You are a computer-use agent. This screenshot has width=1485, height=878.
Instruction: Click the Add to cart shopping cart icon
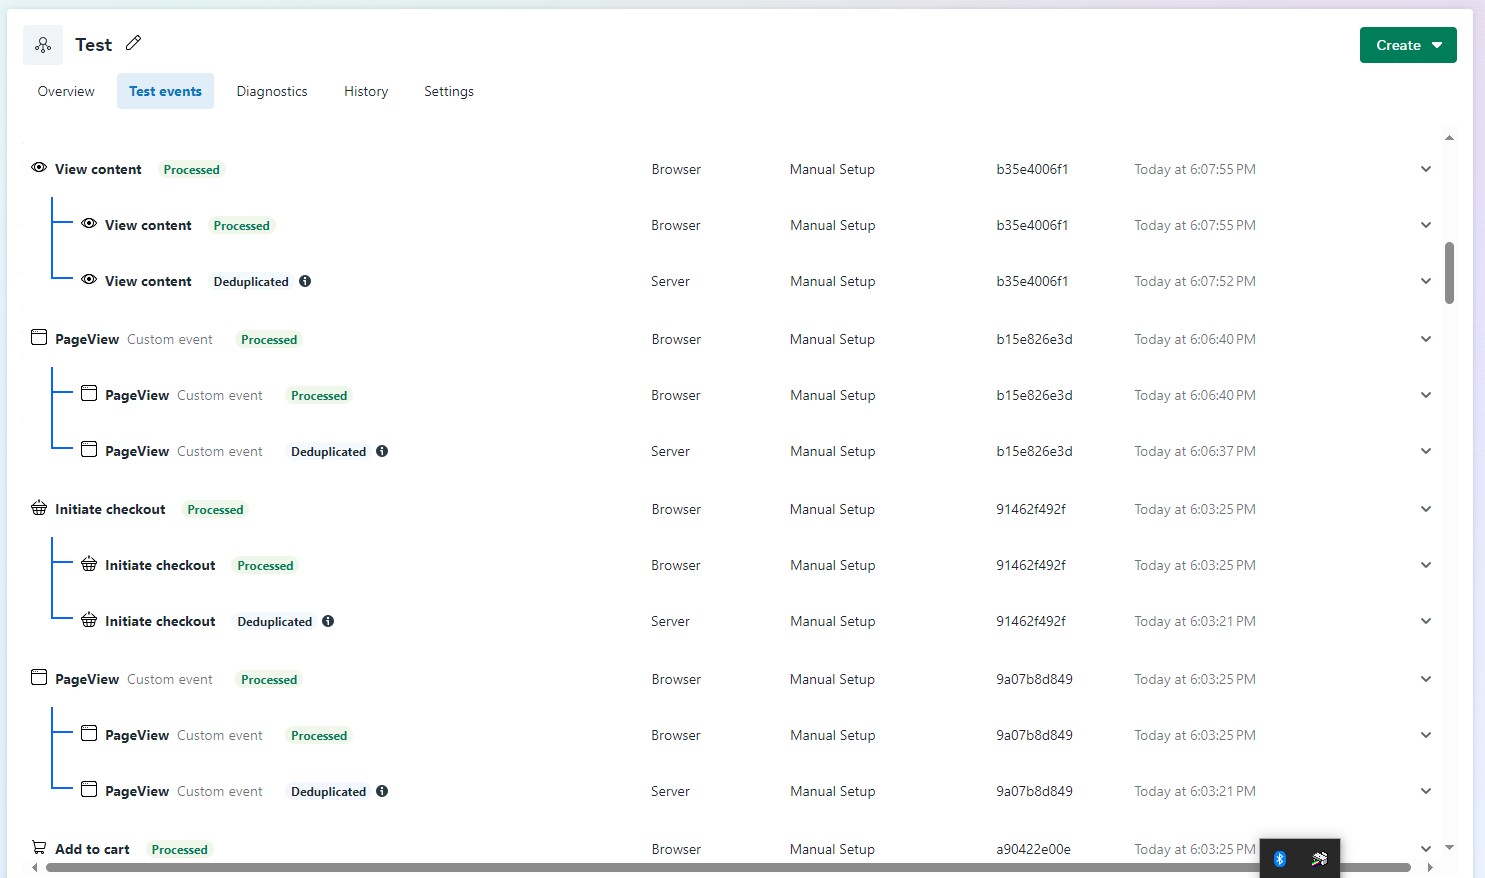coord(39,847)
